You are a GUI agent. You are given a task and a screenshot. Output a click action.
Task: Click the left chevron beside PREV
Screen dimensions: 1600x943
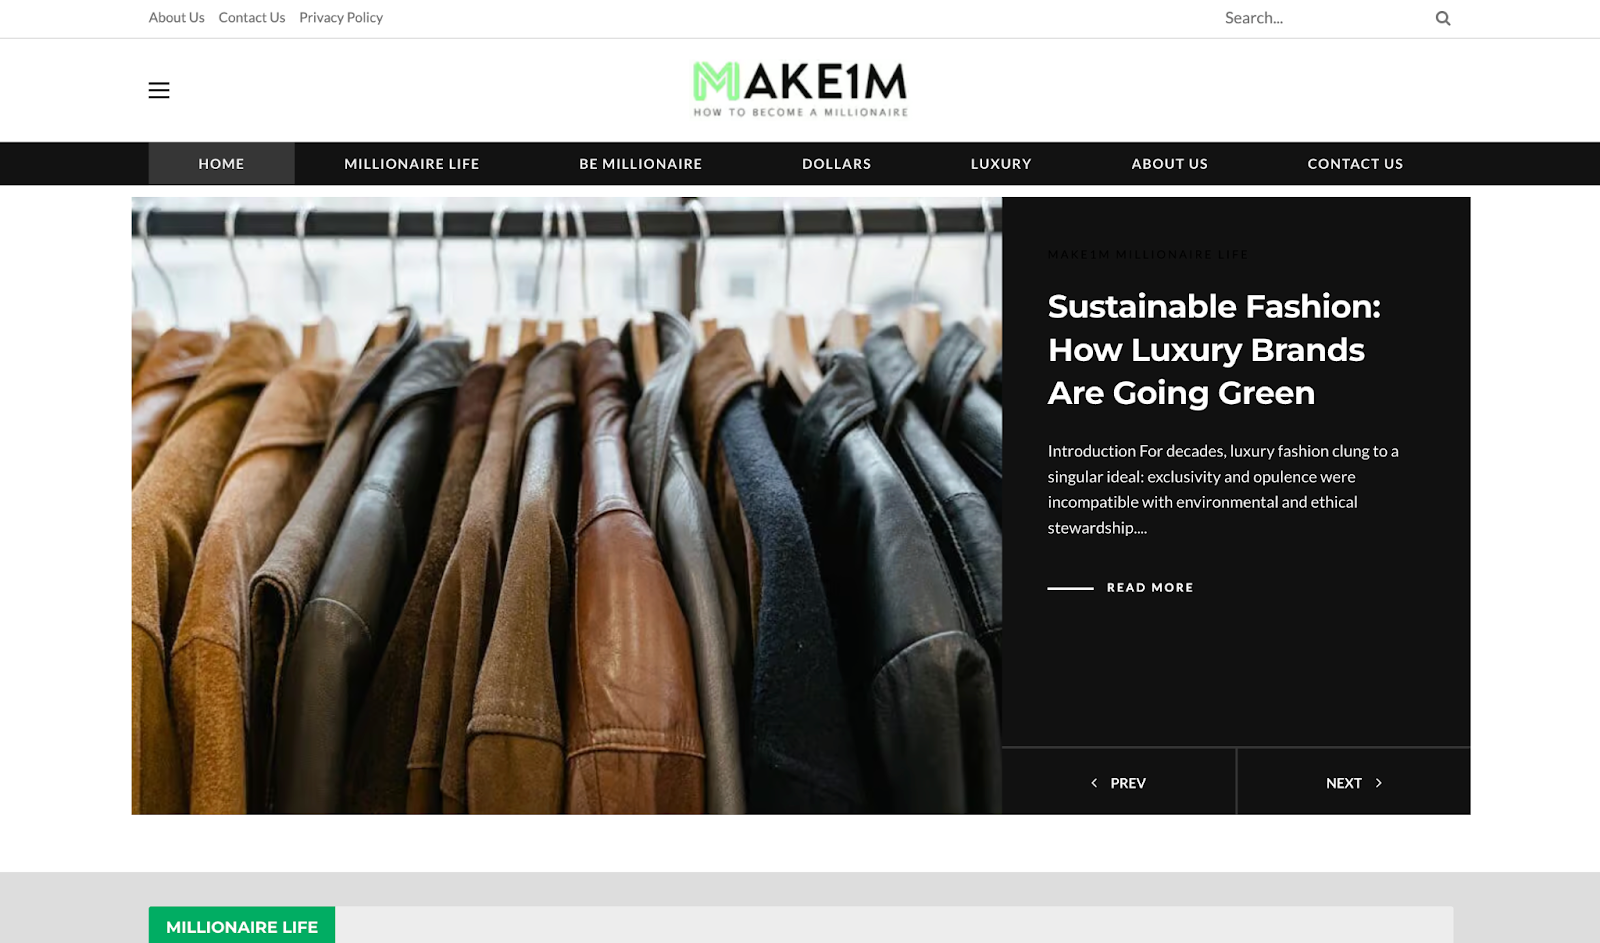[x=1094, y=783]
